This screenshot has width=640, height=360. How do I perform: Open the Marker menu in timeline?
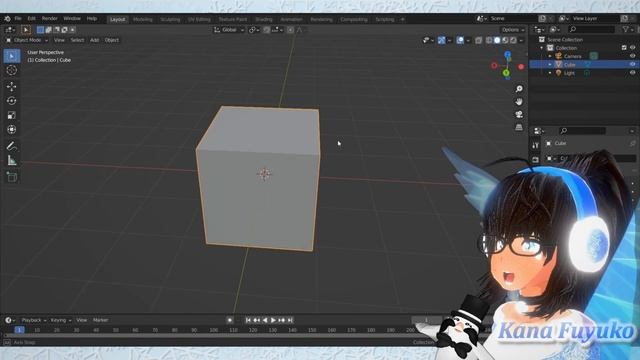click(100, 320)
